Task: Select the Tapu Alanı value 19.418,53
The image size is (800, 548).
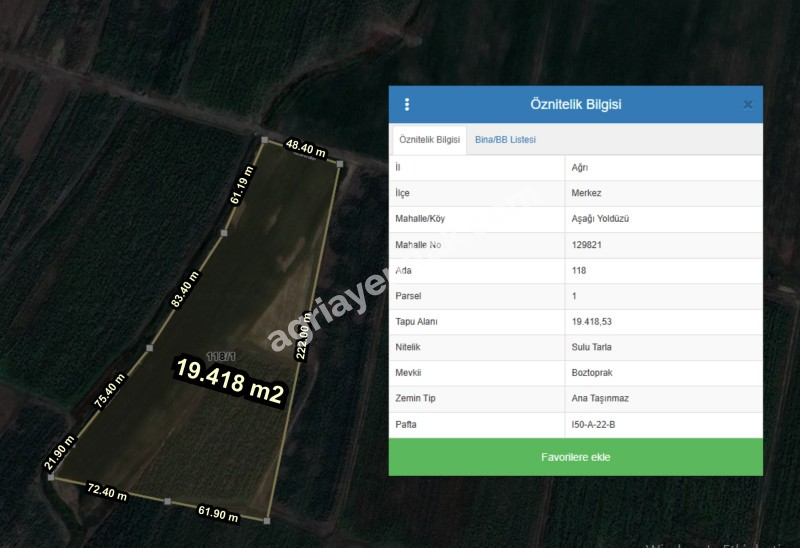Action: (591, 322)
